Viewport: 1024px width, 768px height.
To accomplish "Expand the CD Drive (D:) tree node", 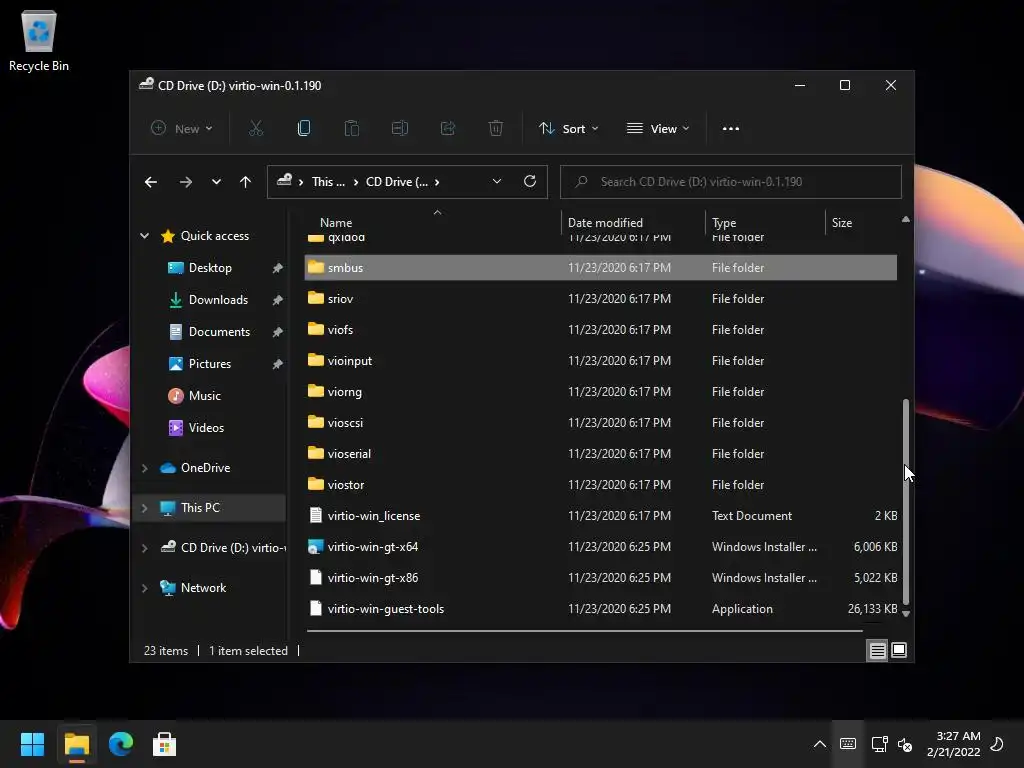I will (144, 548).
